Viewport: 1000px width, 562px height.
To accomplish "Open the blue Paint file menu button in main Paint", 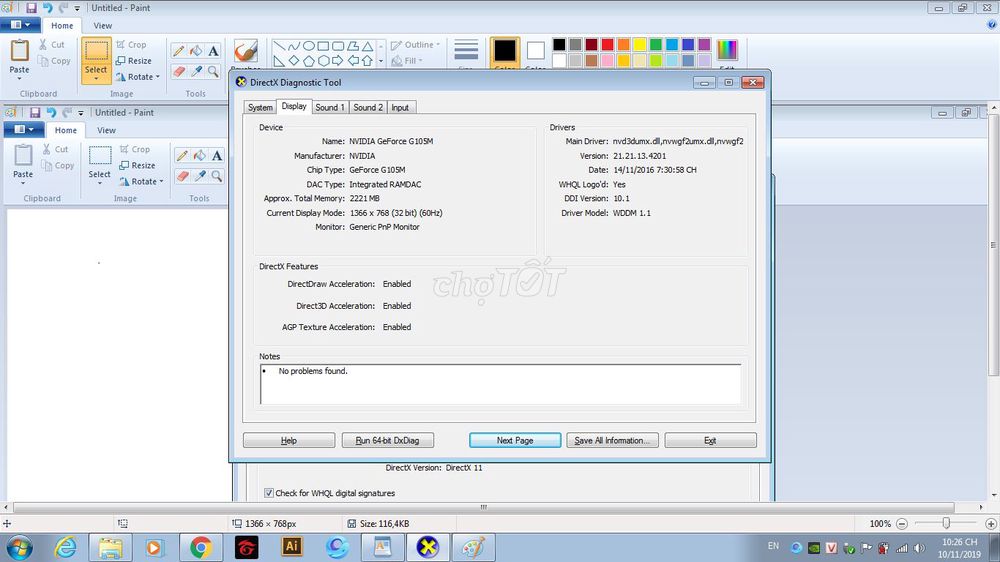I will (x=20, y=25).
